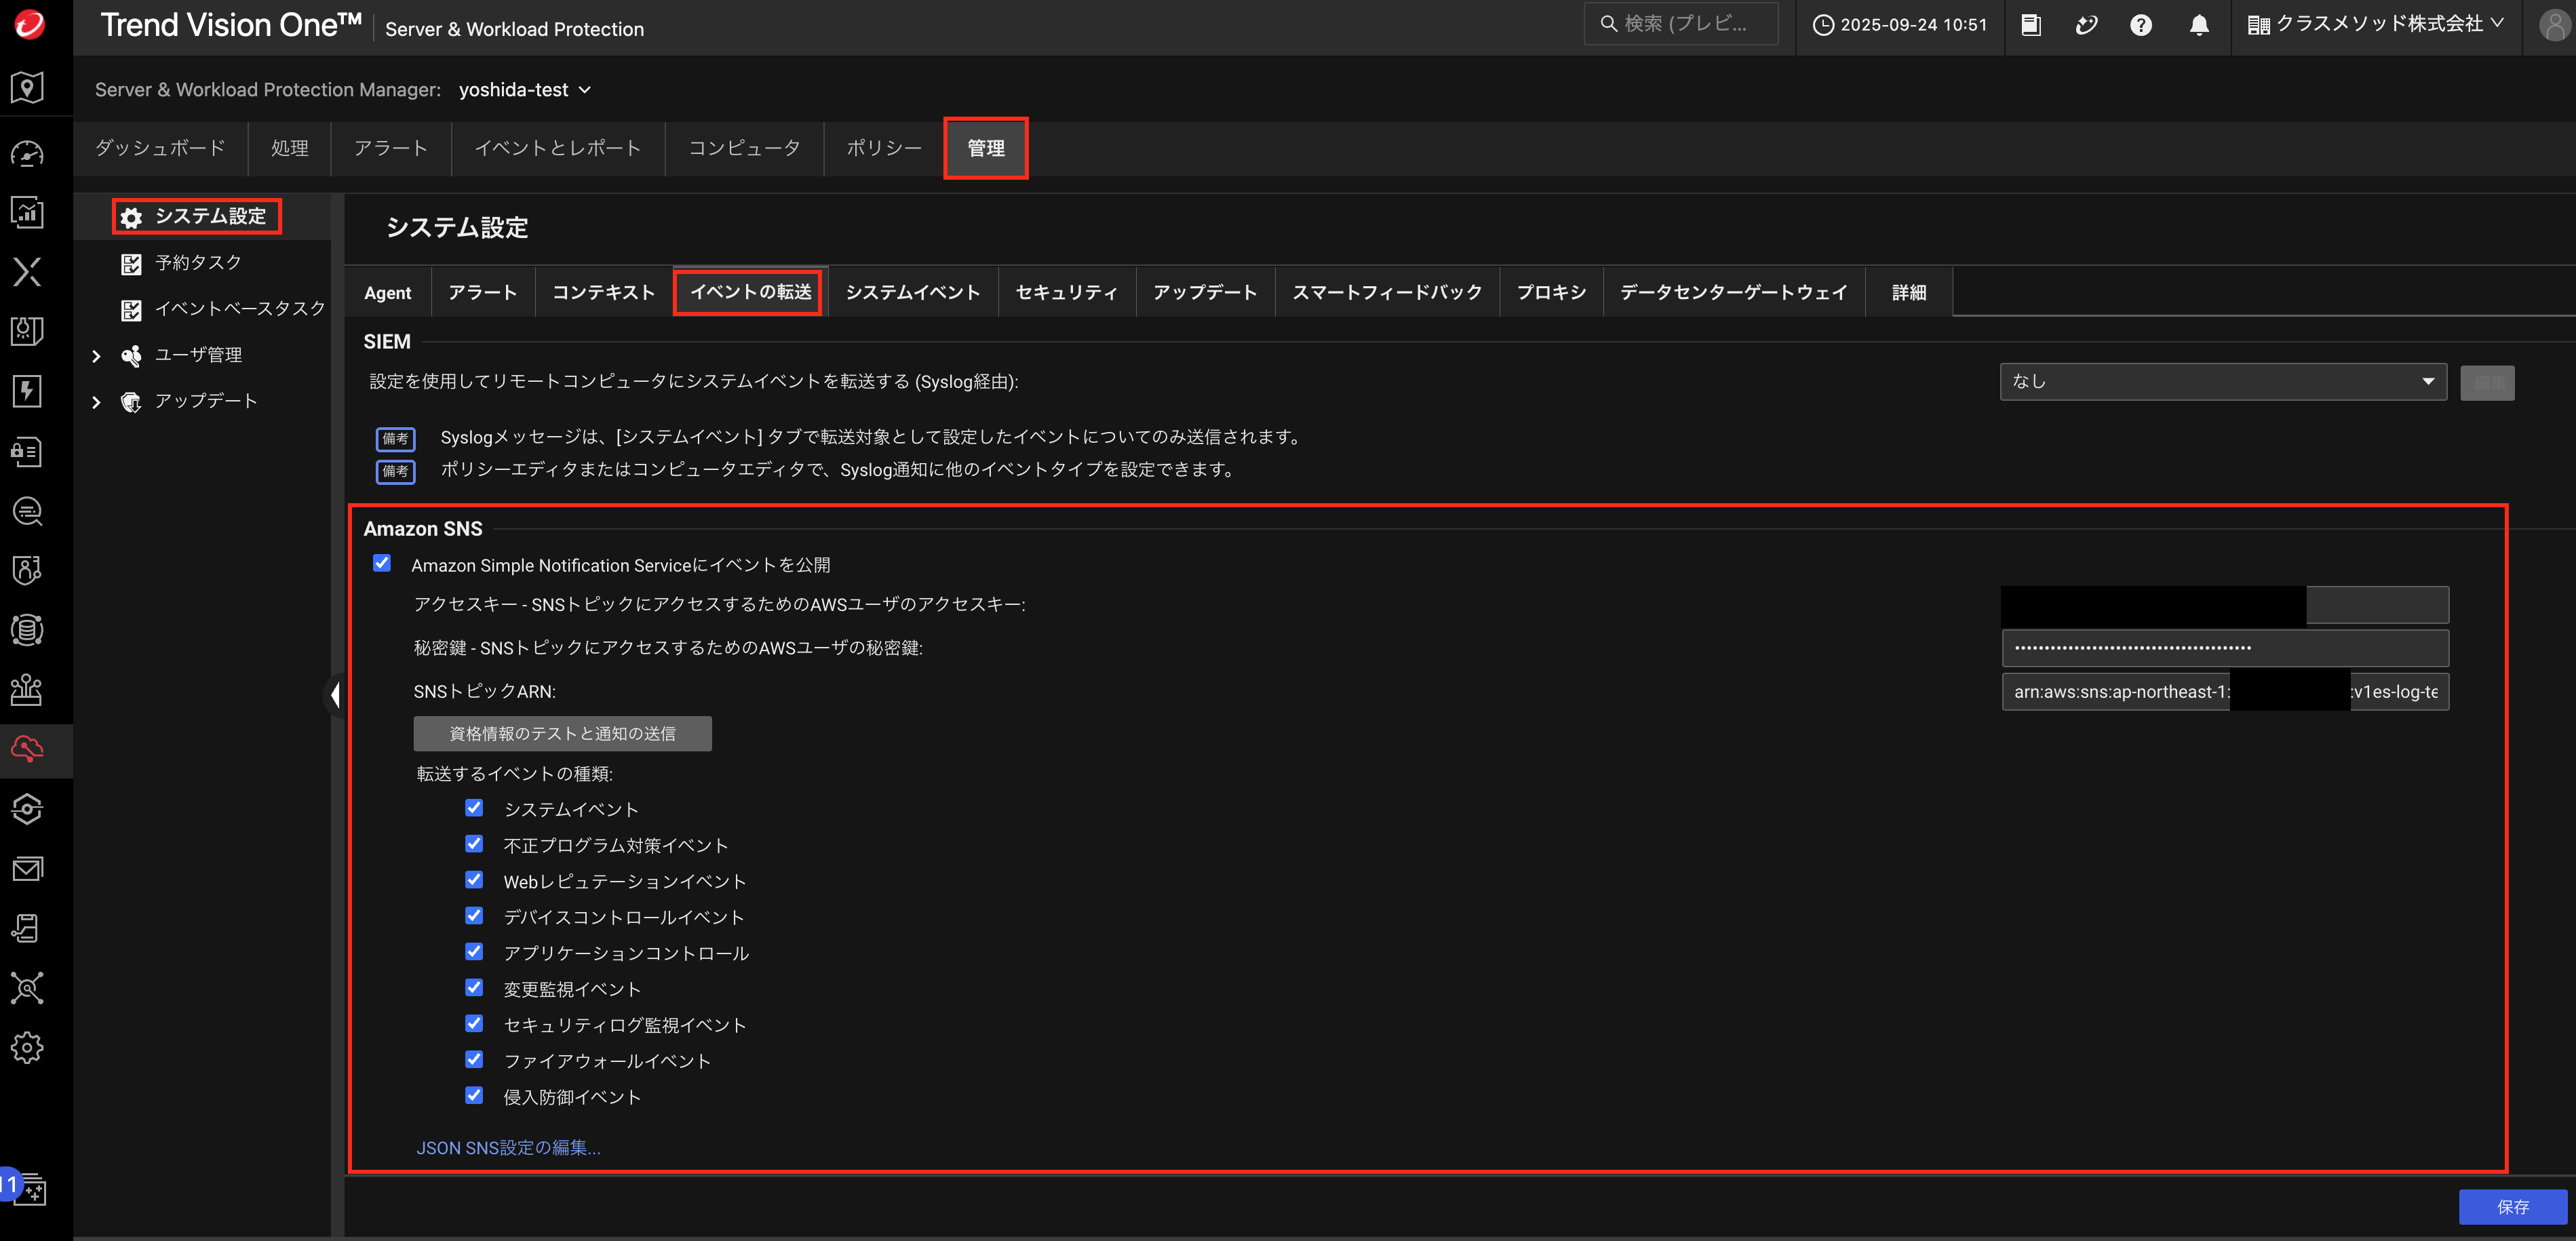2576x1241 pixels.
Task: Open the speedometer dashboard sidebar icon
Action: pyautogui.click(x=27, y=153)
